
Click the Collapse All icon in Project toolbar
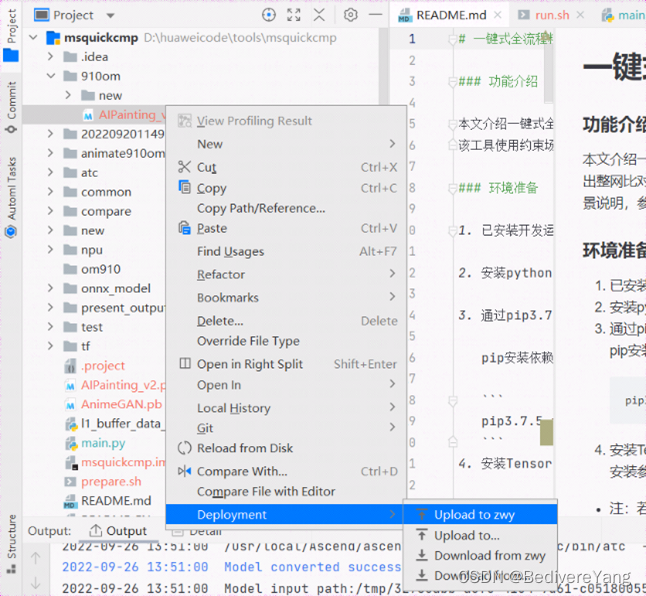[x=319, y=15]
